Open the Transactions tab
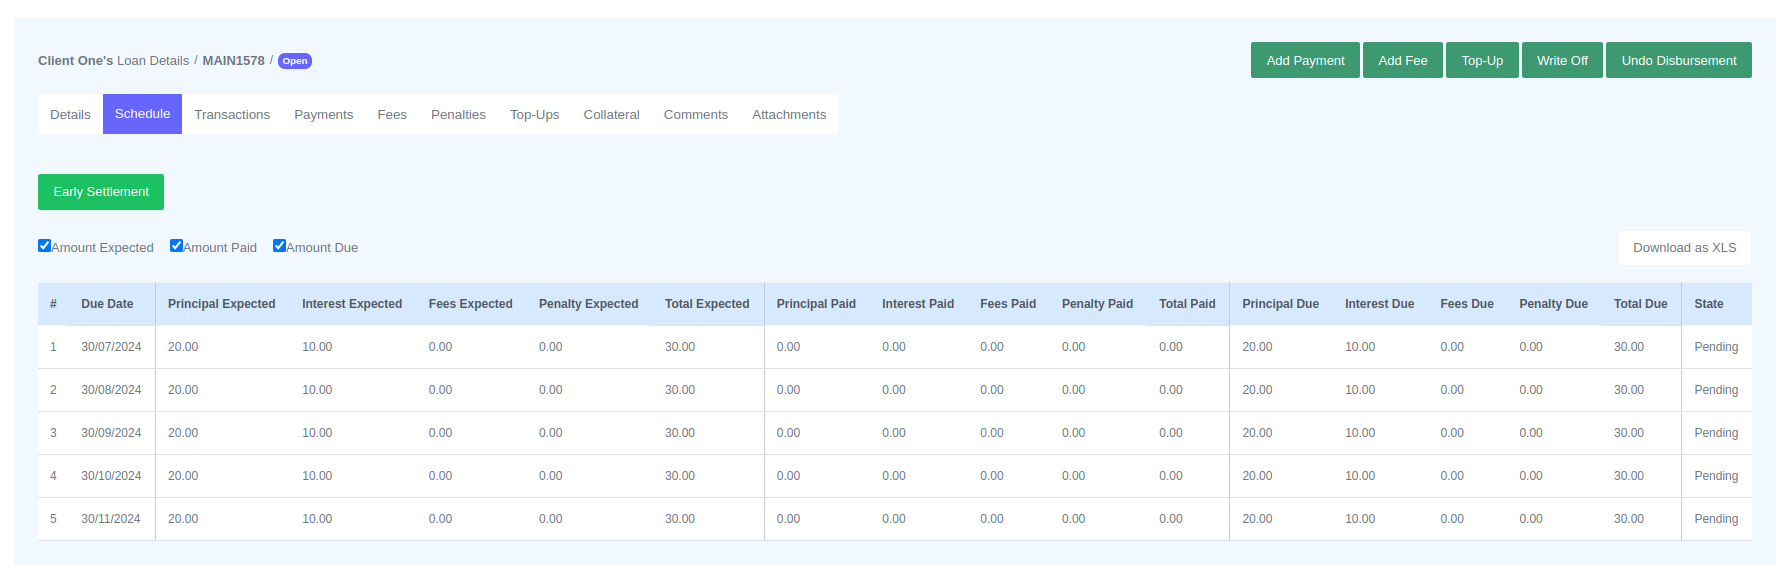The width and height of the screenshot is (1787, 580). coord(232,115)
